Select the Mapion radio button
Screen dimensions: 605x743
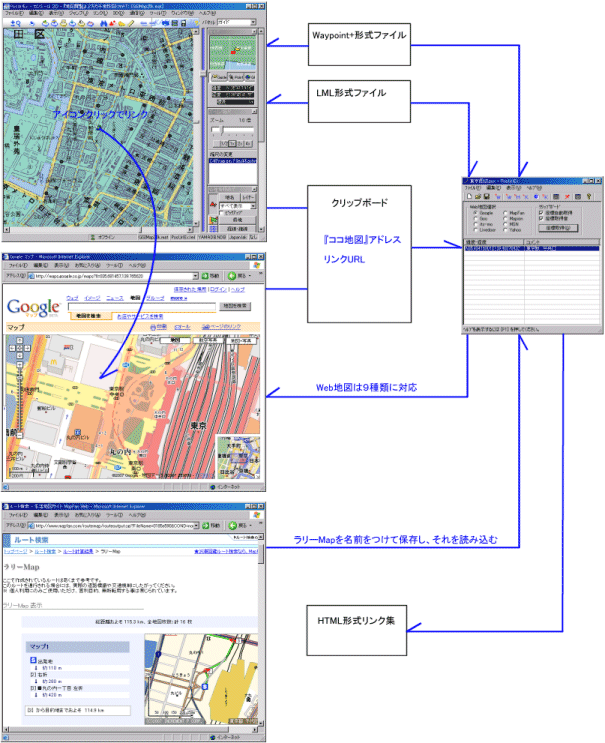point(505,218)
